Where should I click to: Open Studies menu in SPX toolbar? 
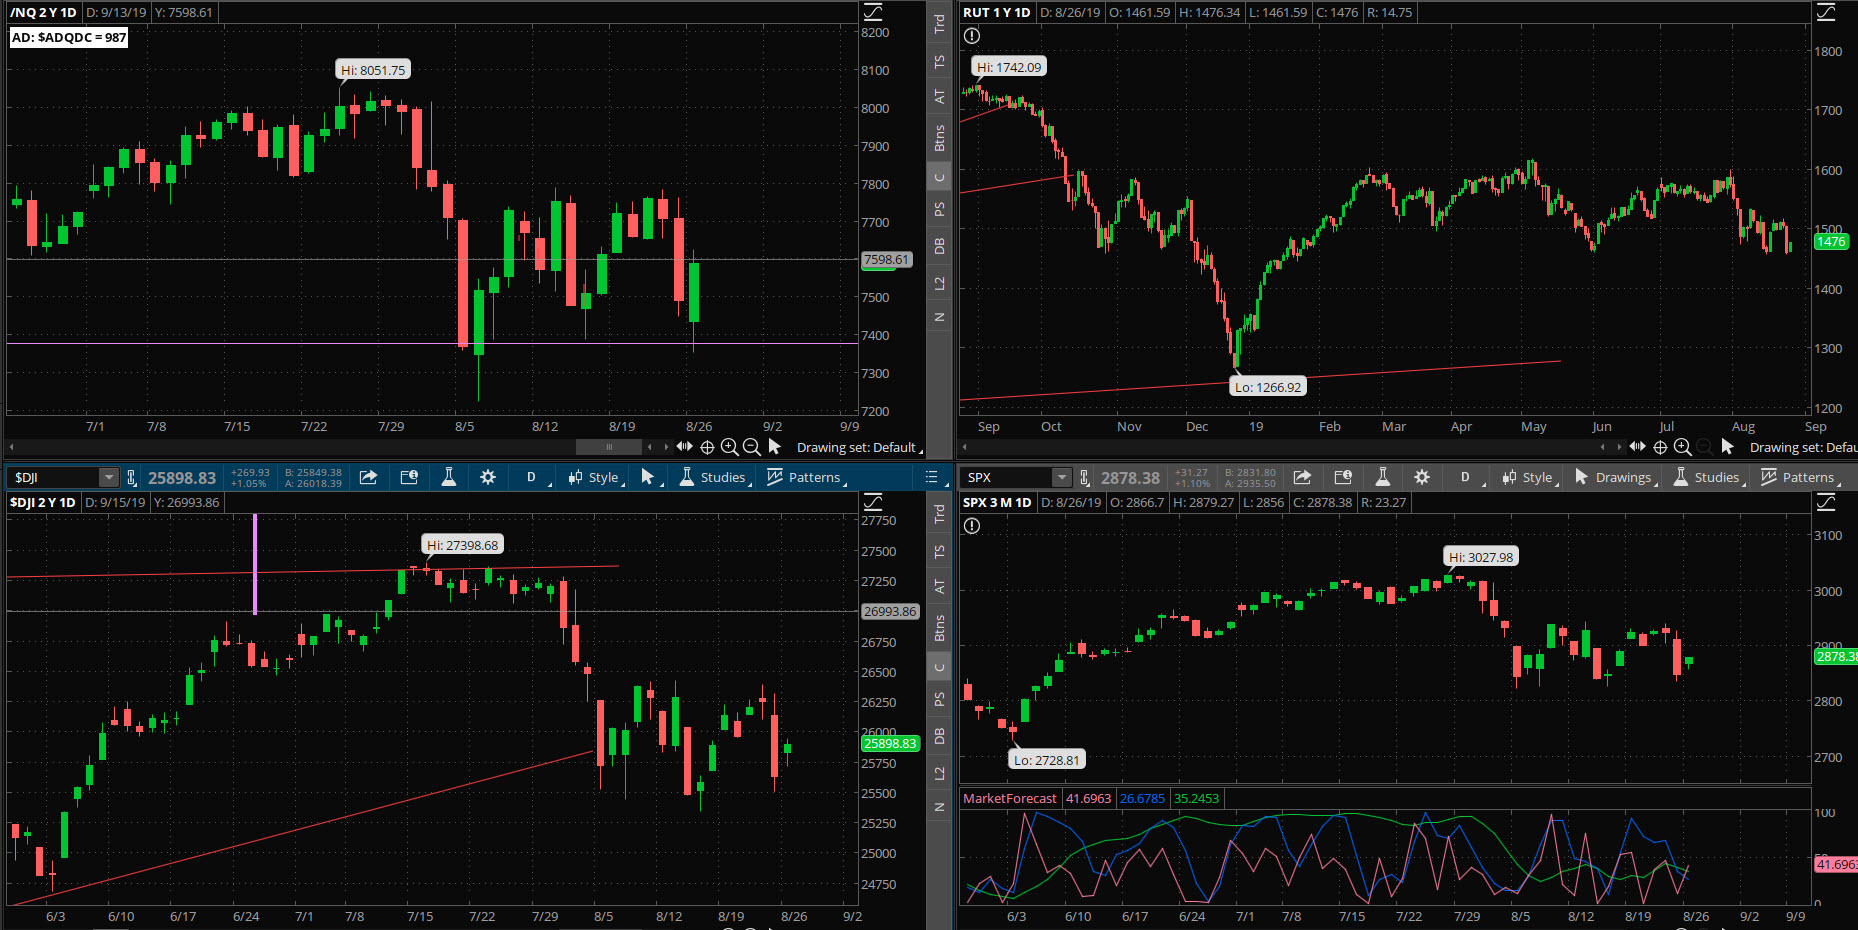point(1708,477)
